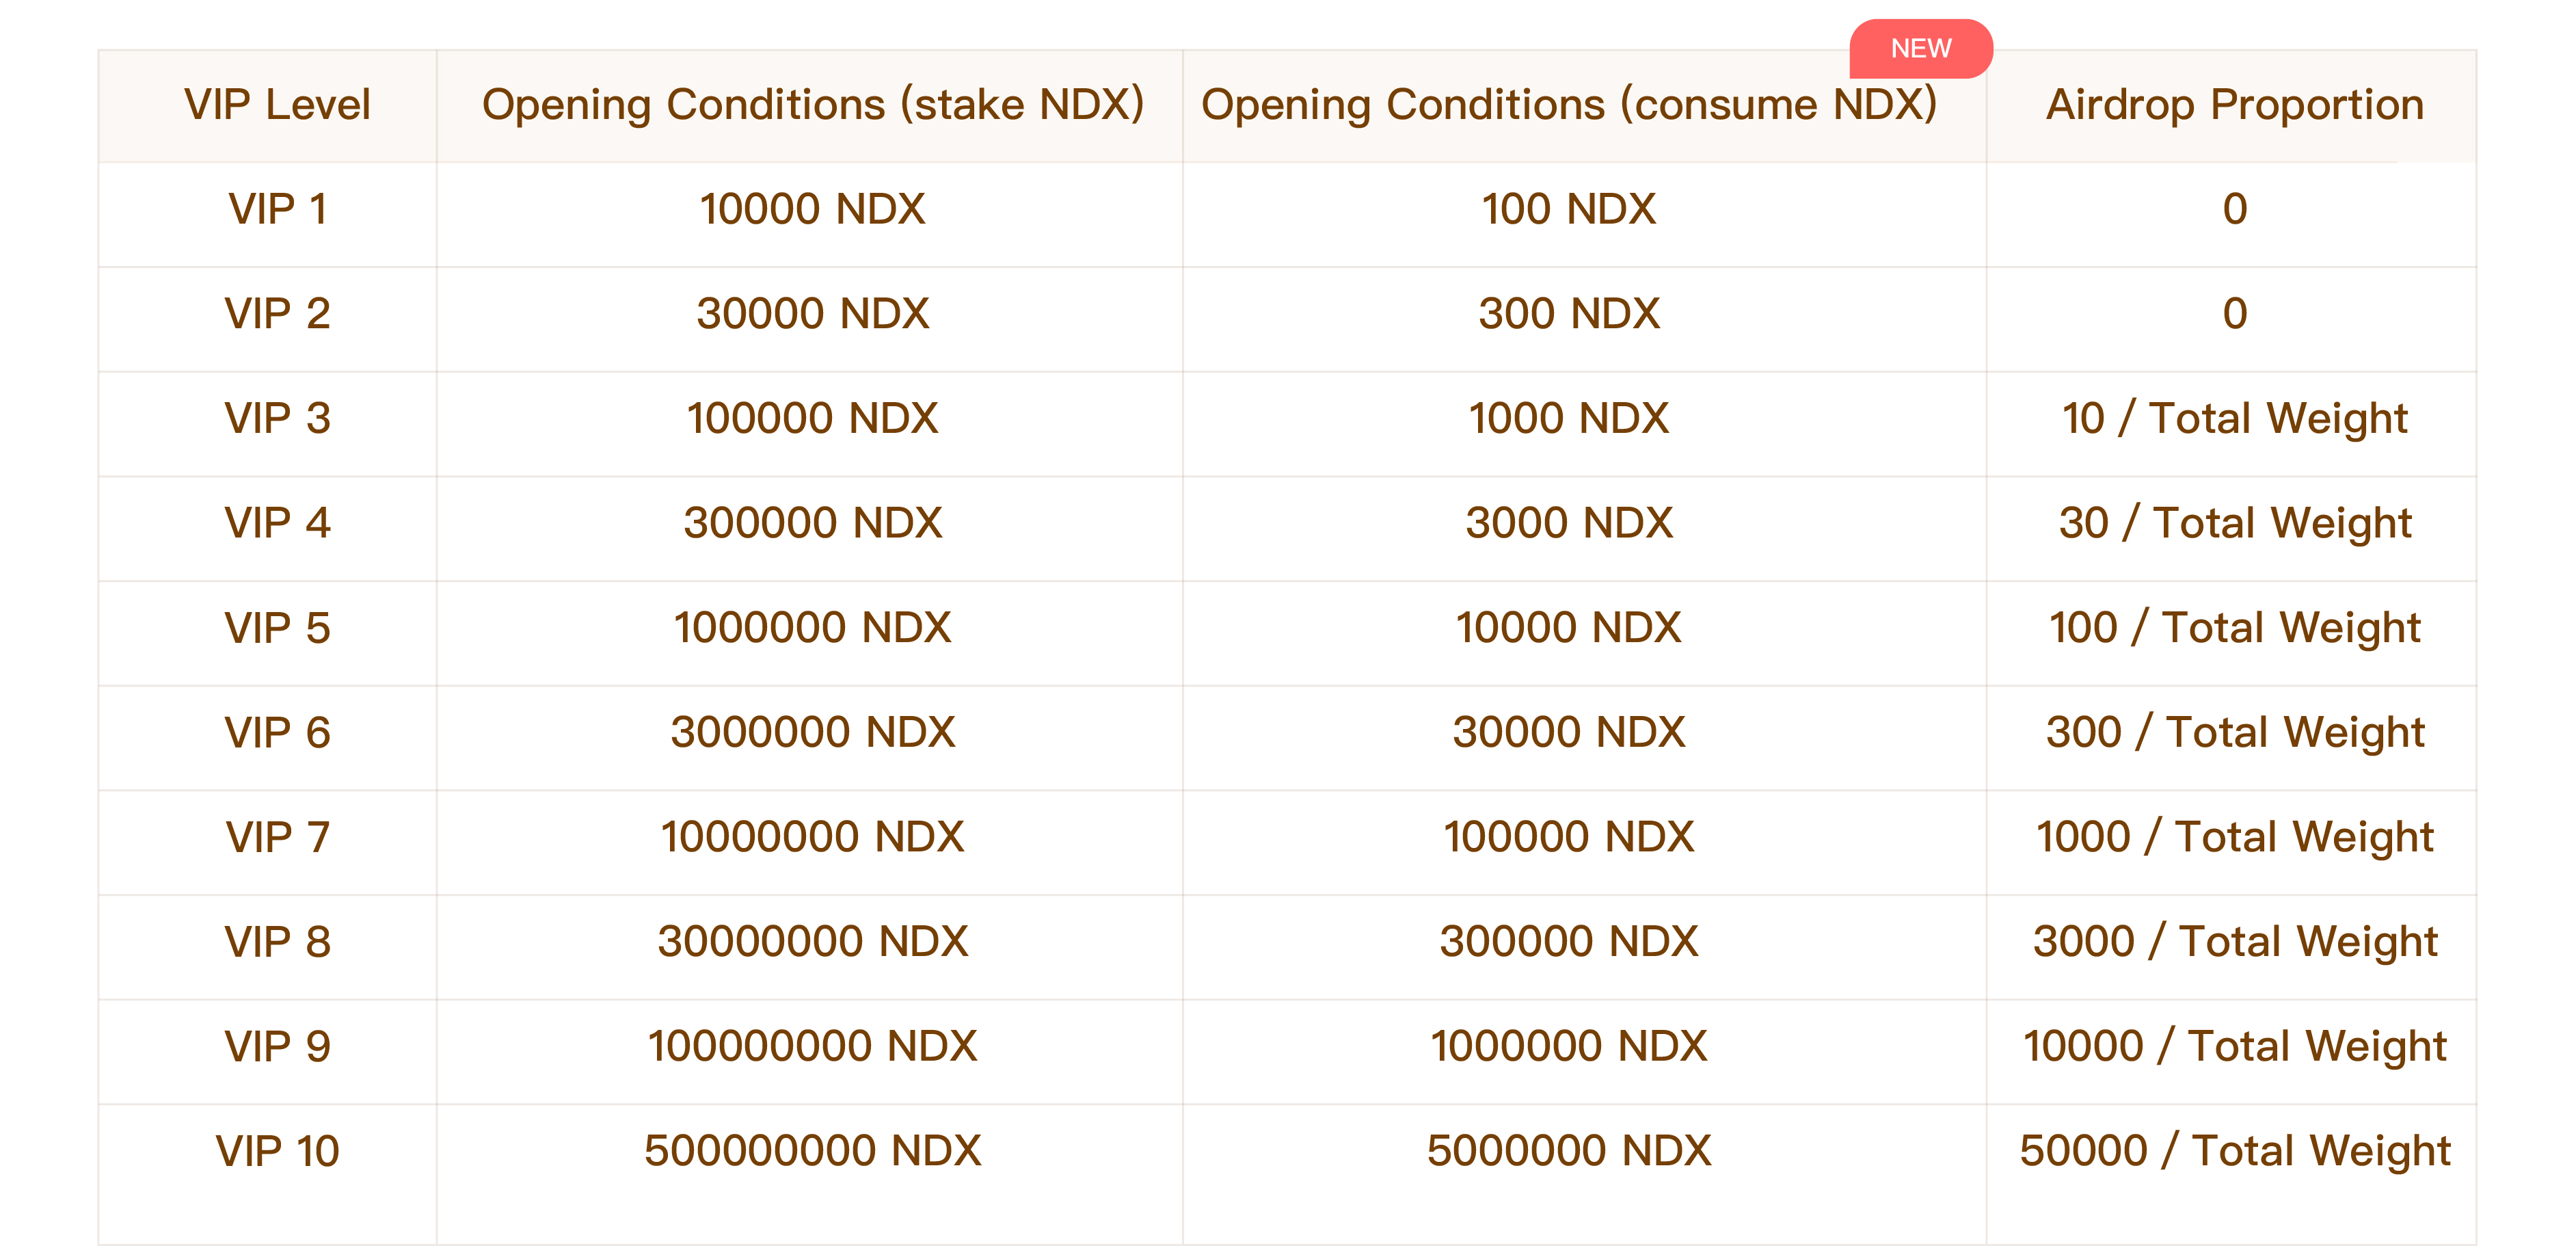Screen dimensions: 2576x1259
Task: Select 3000000 NDX stake value for VIP 6
Action: coord(812,732)
